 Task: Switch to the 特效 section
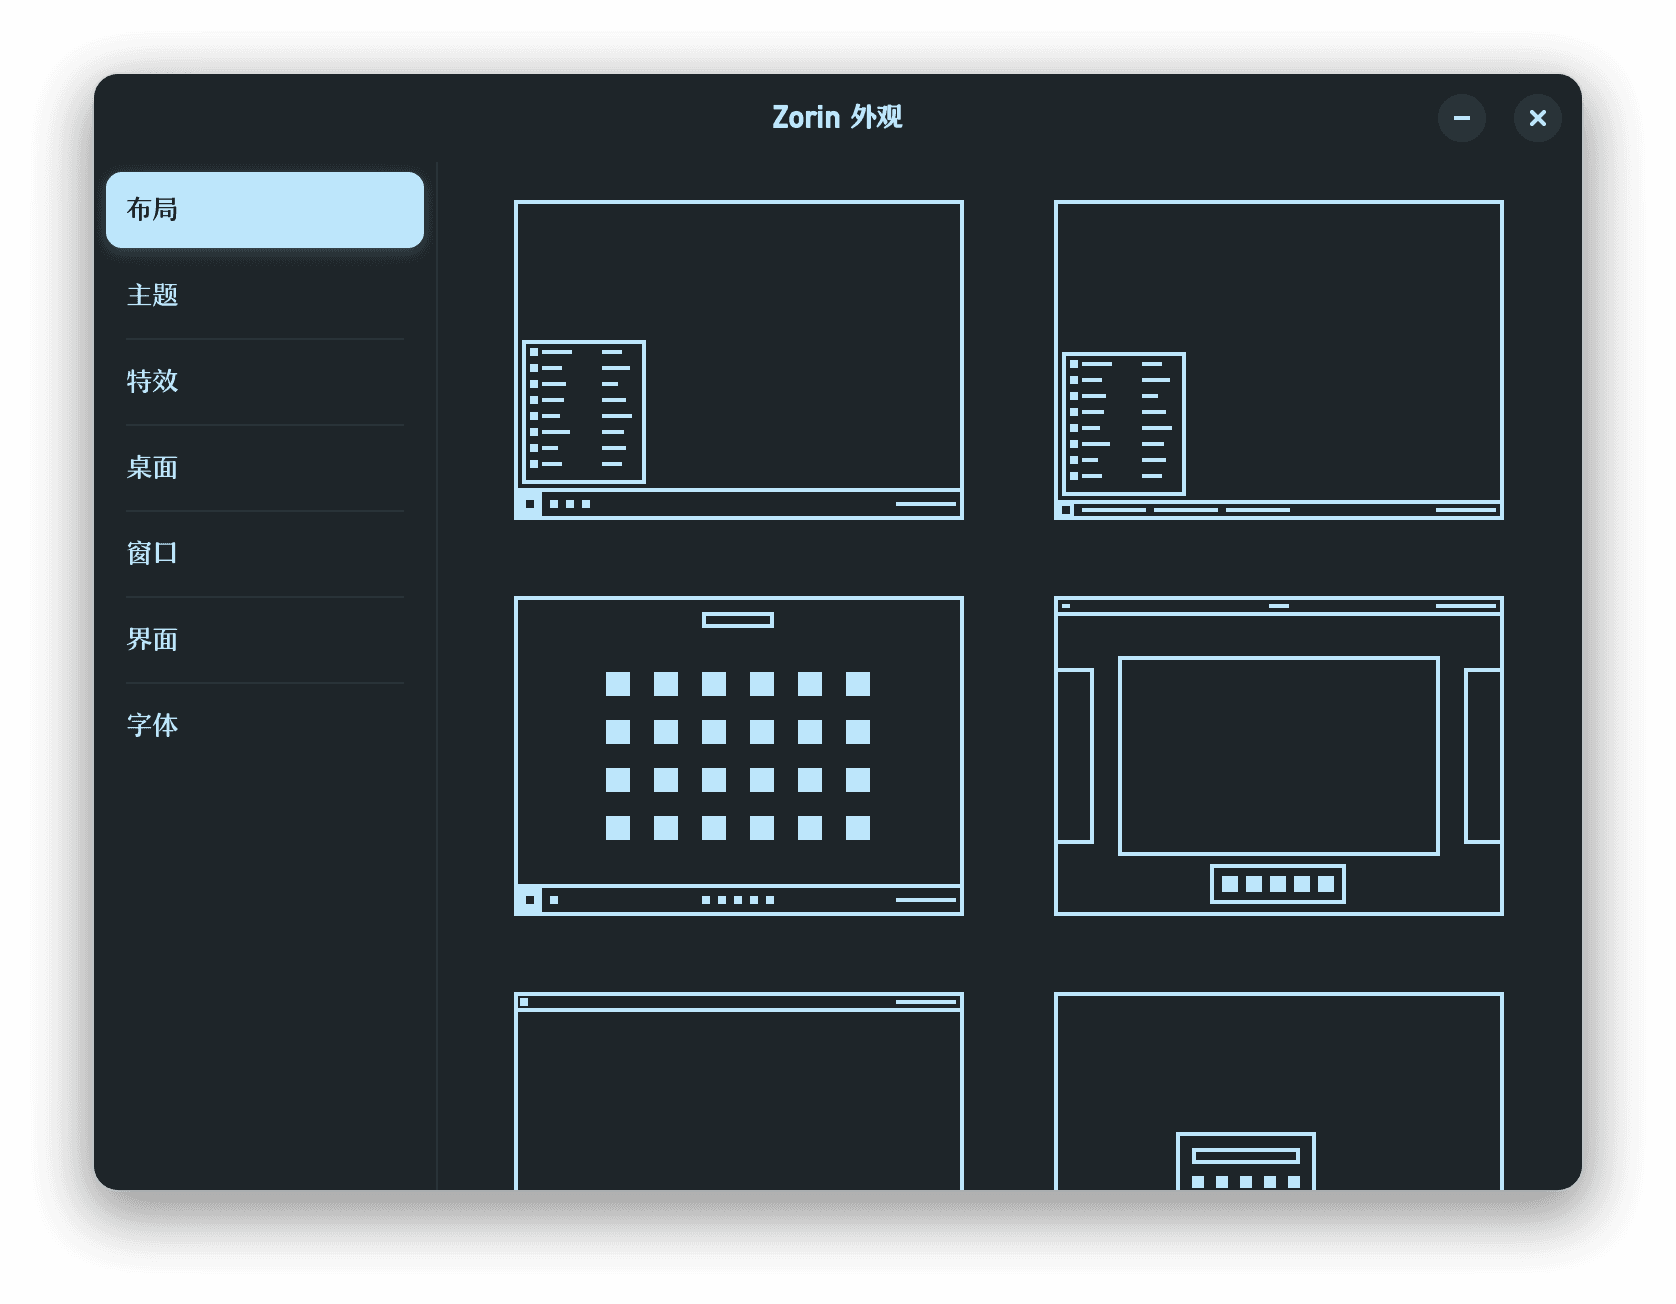point(264,382)
